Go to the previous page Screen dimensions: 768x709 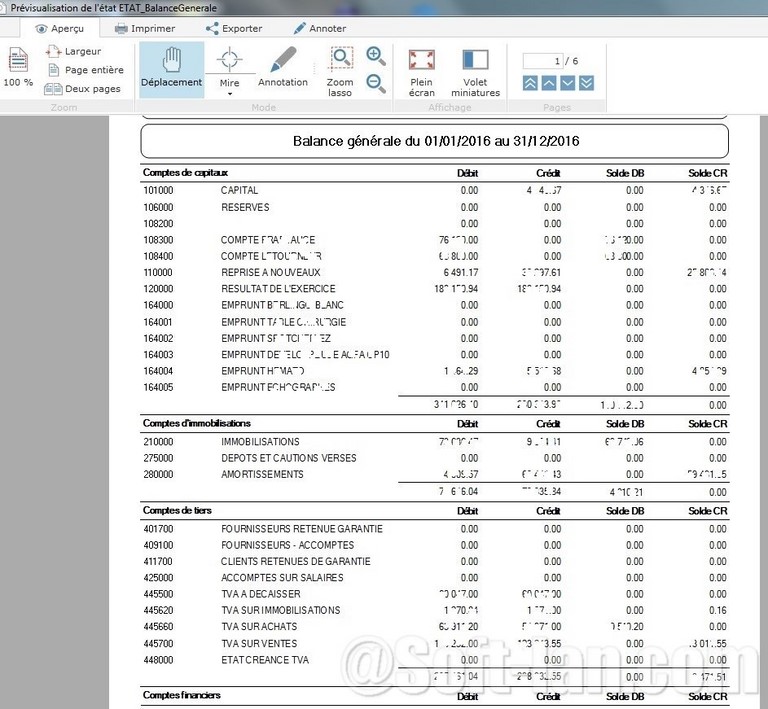click(549, 83)
